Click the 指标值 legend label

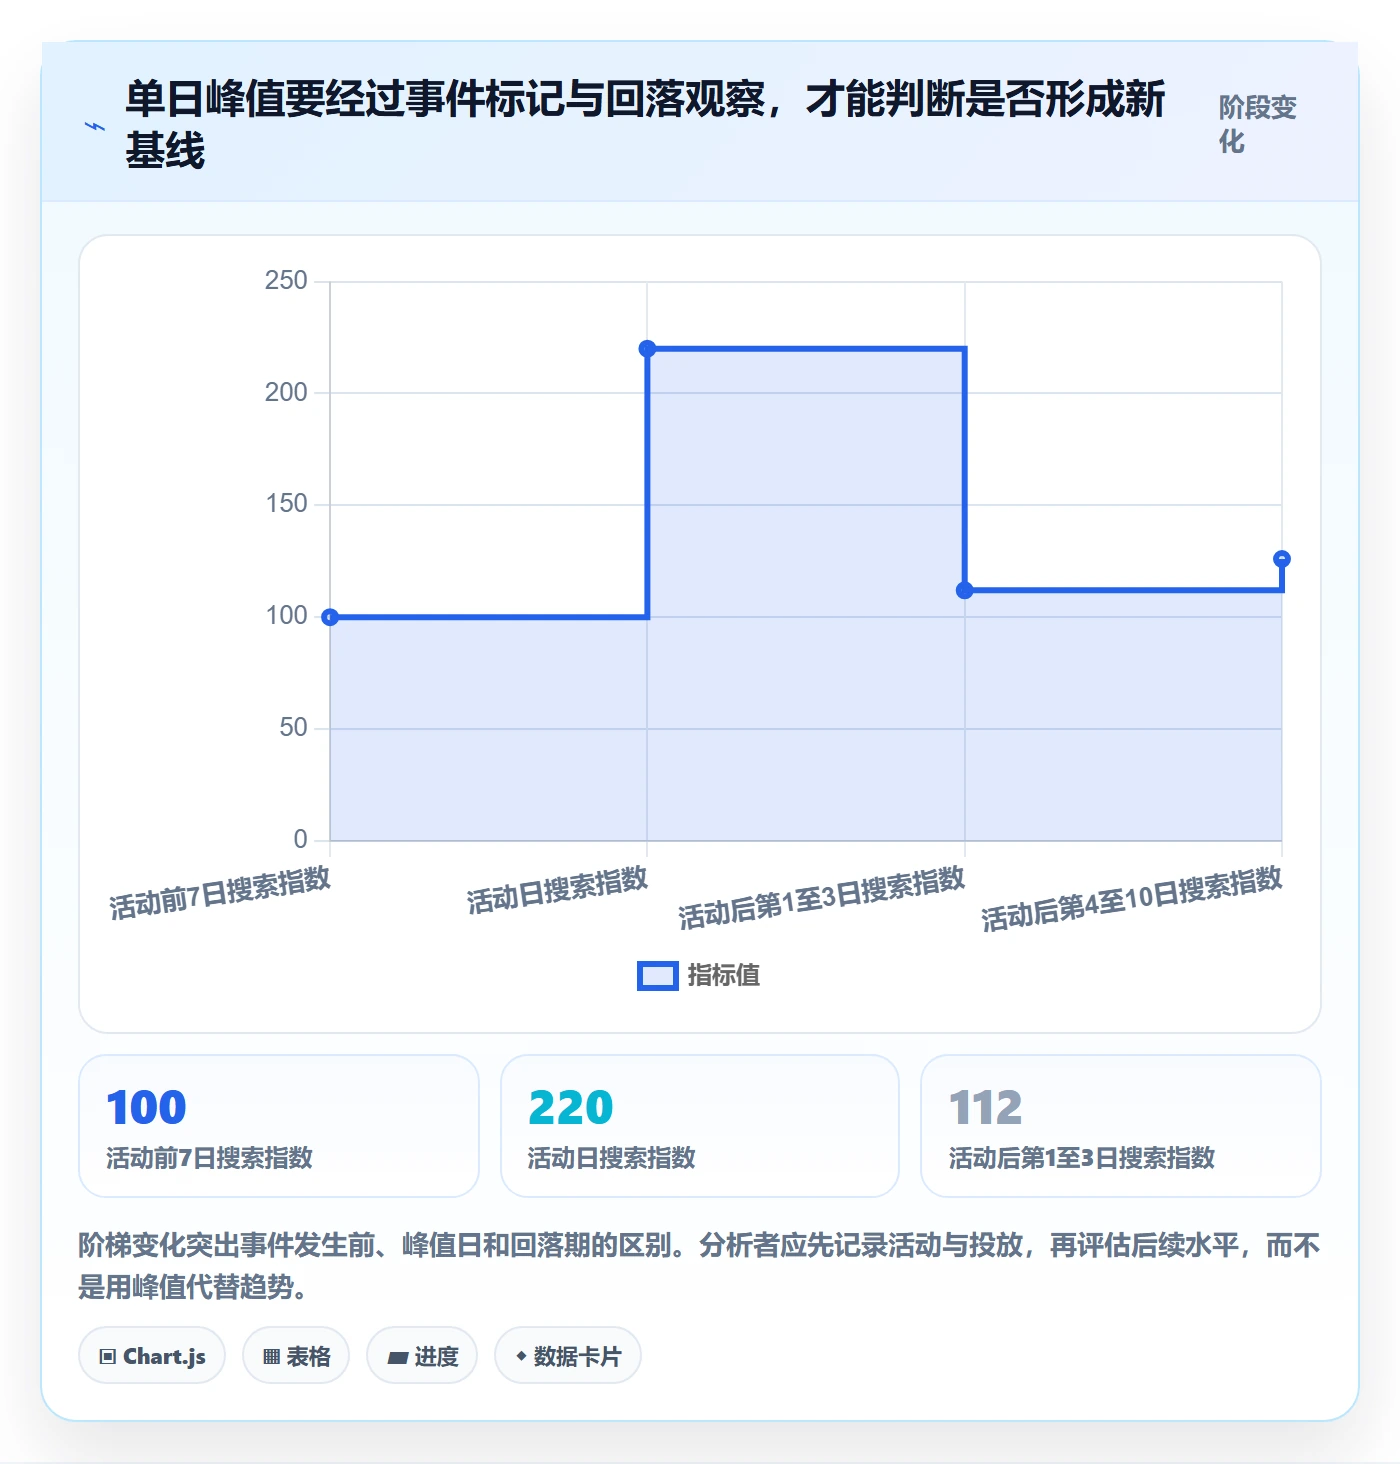tap(724, 975)
